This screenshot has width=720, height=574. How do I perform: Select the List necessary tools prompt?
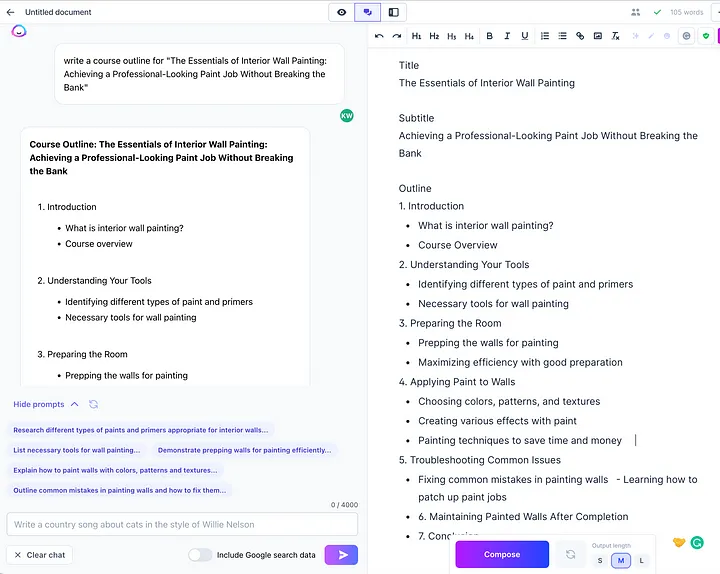pyautogui.click(x=77, y=450)
